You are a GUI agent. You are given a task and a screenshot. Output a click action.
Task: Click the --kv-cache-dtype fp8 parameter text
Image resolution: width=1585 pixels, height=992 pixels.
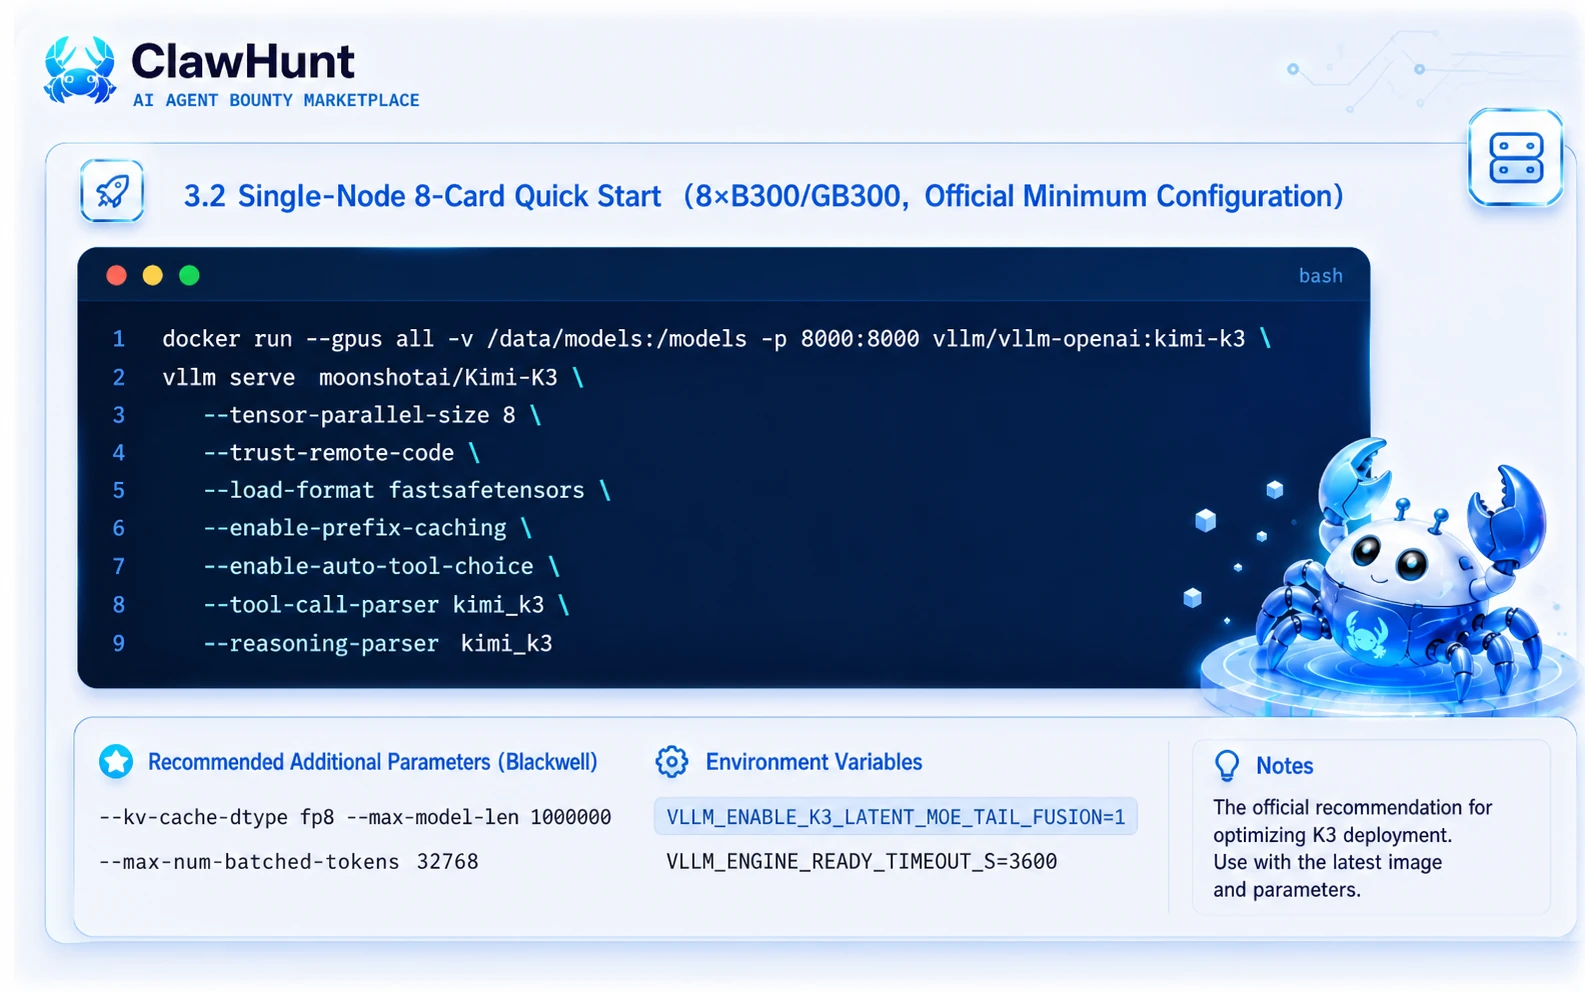(217, 817)
